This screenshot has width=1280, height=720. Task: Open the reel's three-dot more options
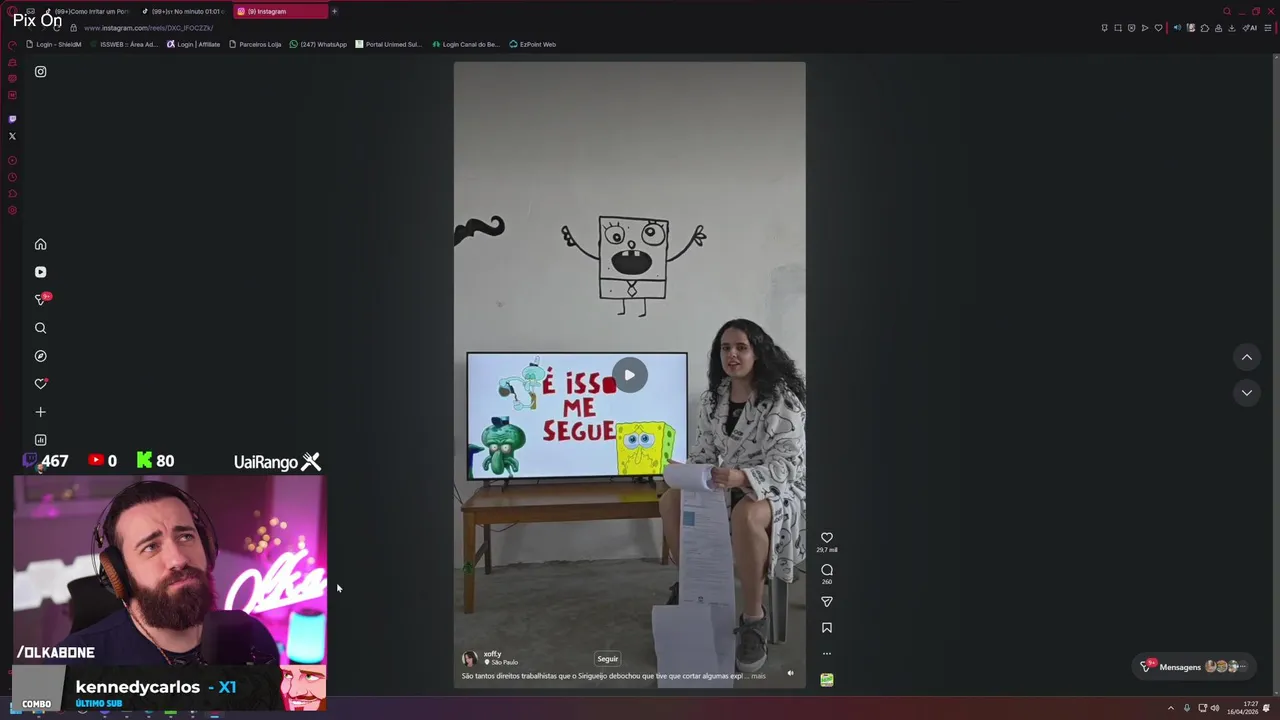(827, 654)
